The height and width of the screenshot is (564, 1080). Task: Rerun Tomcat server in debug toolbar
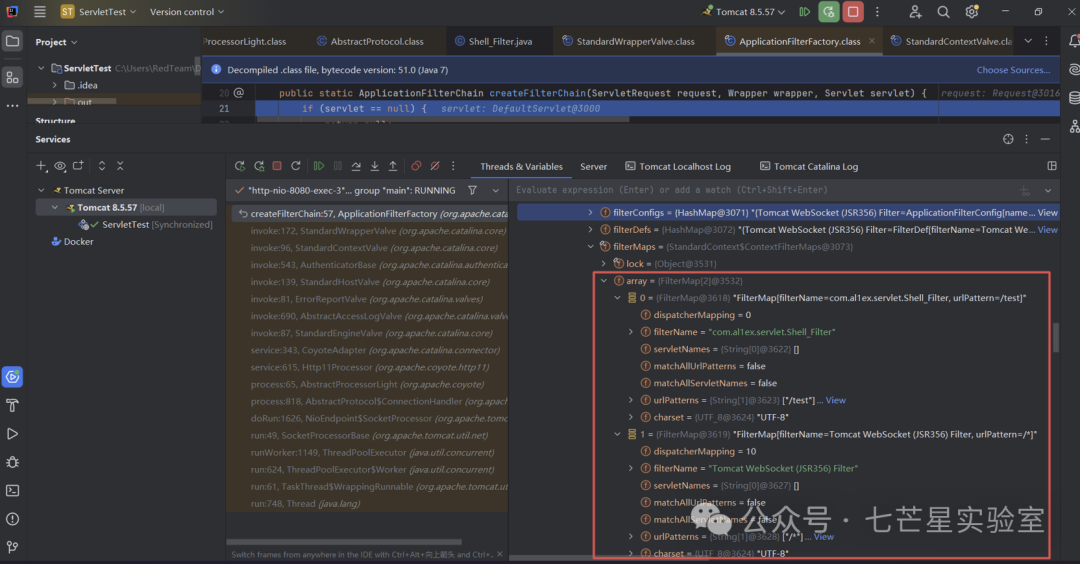[x=240, y=166]
